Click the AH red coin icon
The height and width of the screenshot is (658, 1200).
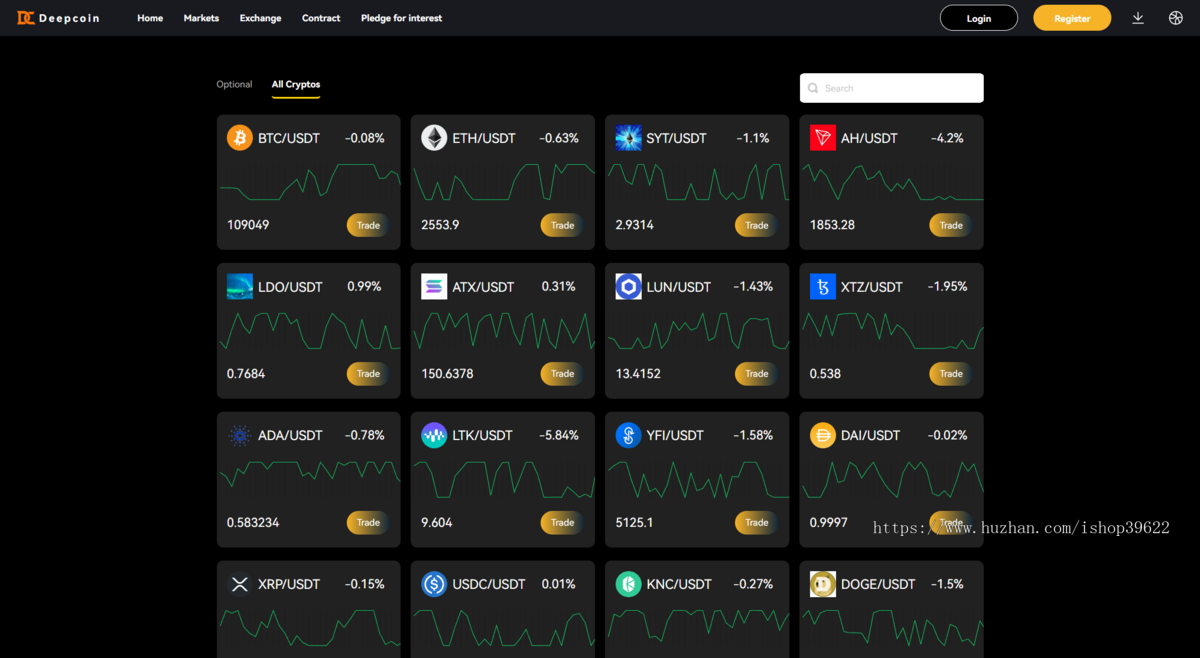click(x=823, y=138)
